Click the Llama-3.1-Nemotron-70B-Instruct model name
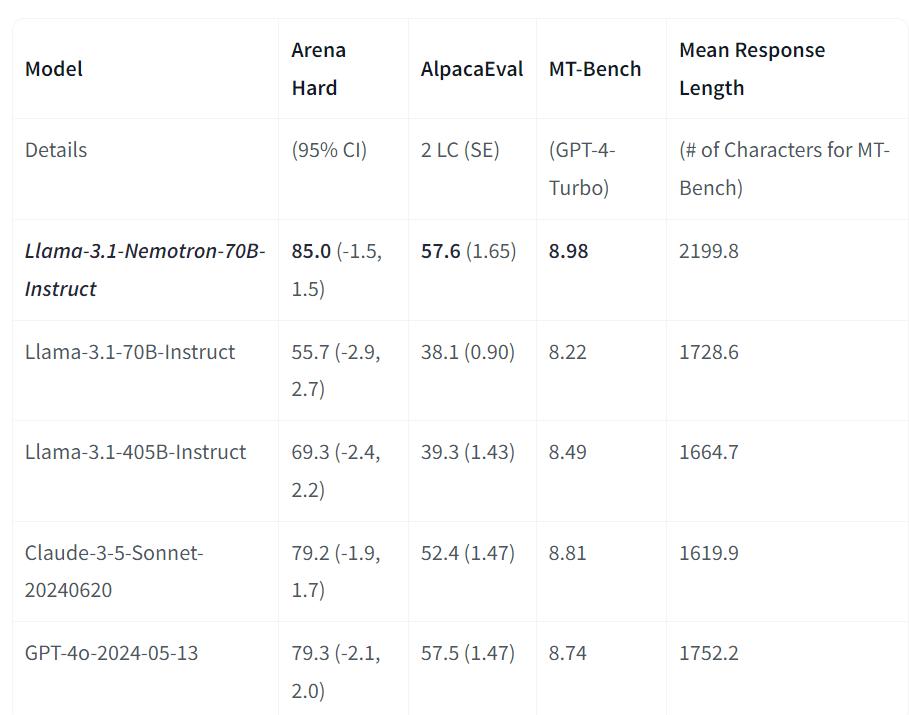 pyautogui.click(x=145, y=270)
